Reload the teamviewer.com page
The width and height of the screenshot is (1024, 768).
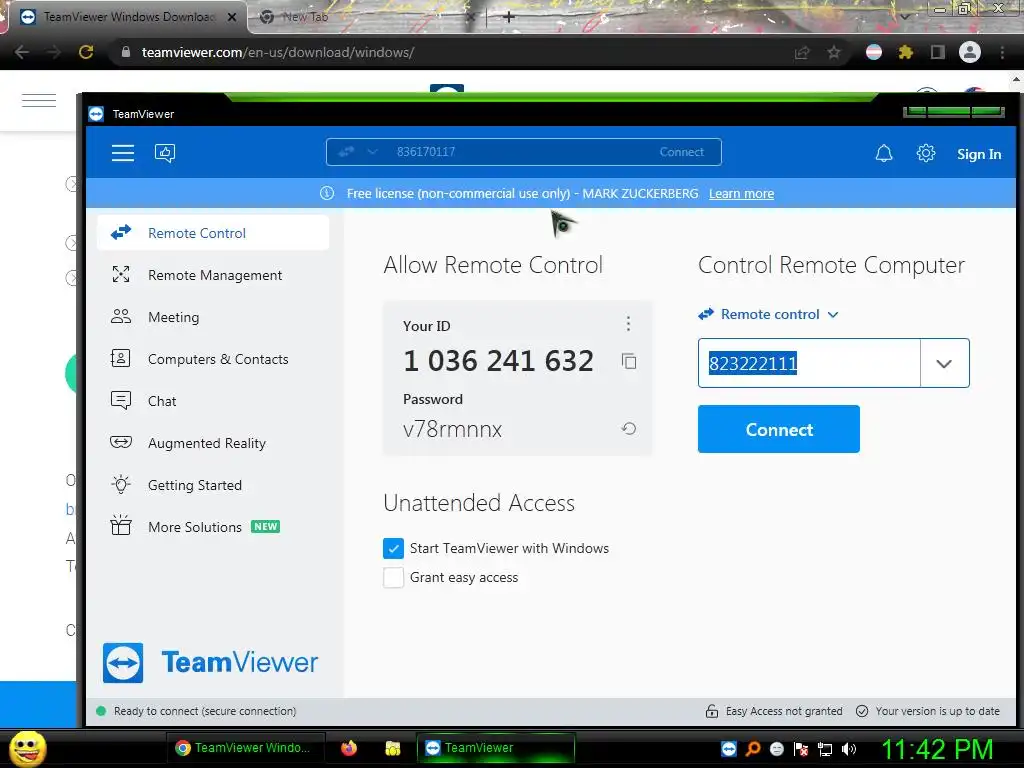[86, 52]
